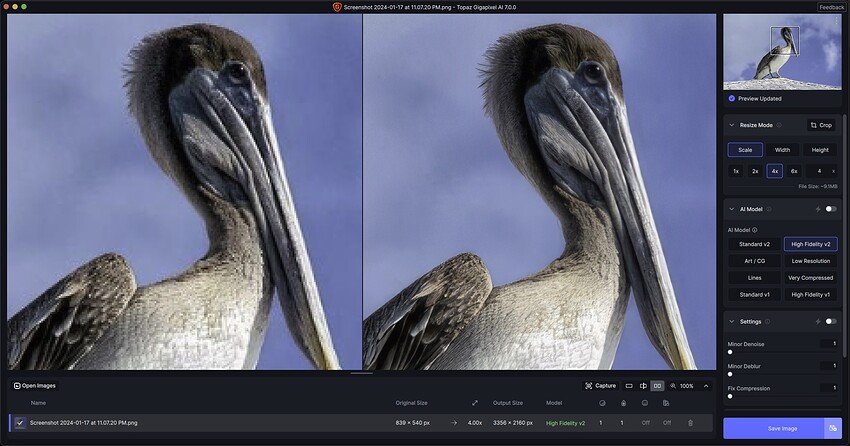The height and width of the screenshot is (446, 850).
Task: Select the split view icon
Action: (x=643, y=385)
